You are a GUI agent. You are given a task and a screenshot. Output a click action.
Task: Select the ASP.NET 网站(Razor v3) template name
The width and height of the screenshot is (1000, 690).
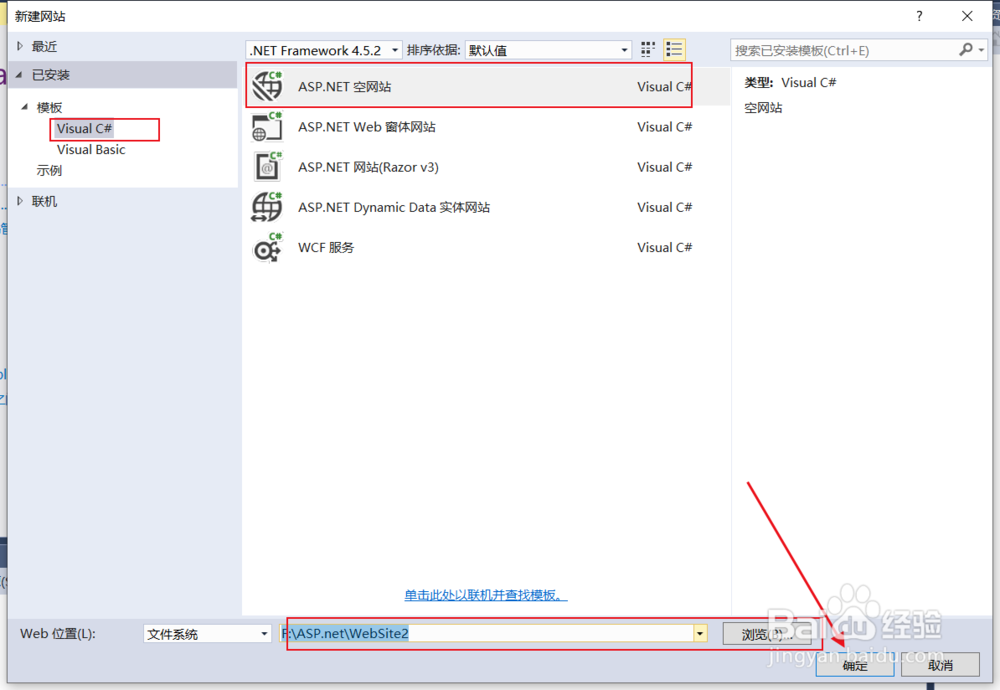click(x=368, y=166)
